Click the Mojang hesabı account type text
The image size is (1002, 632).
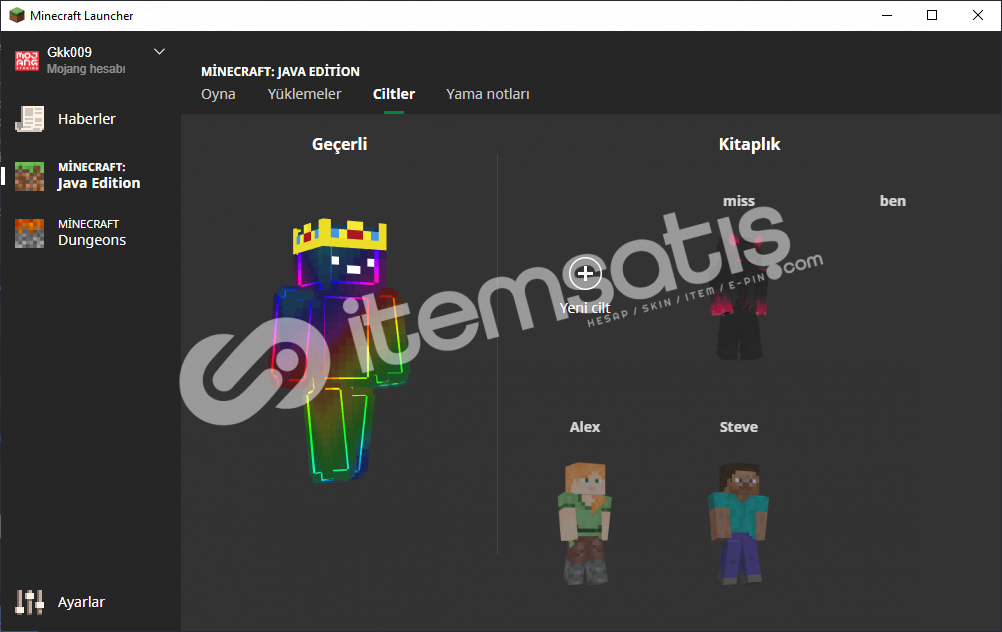tap(86, 68)
